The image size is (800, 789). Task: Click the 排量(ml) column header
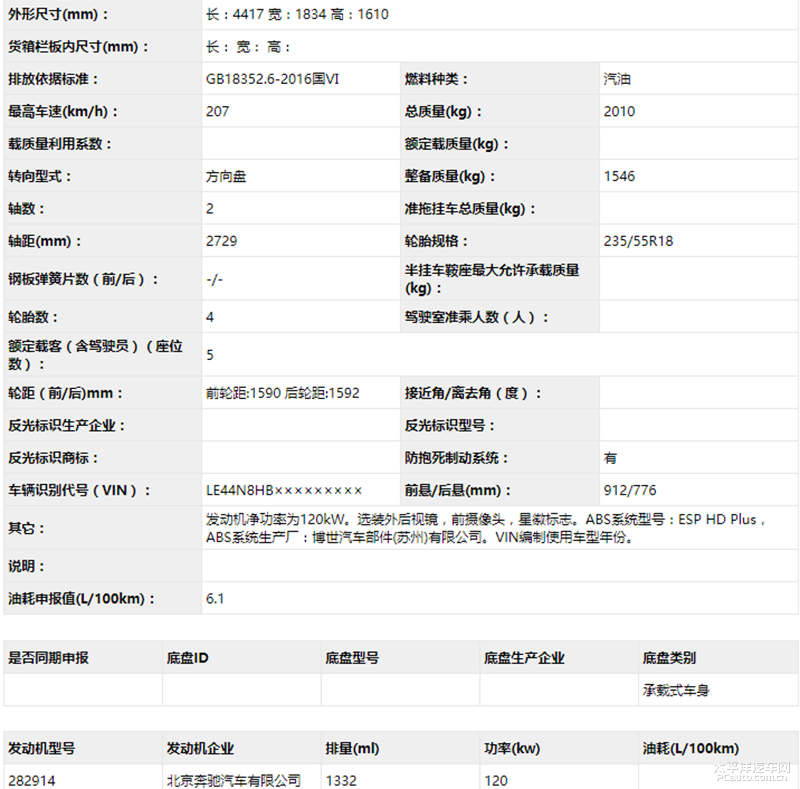[352, 749]
